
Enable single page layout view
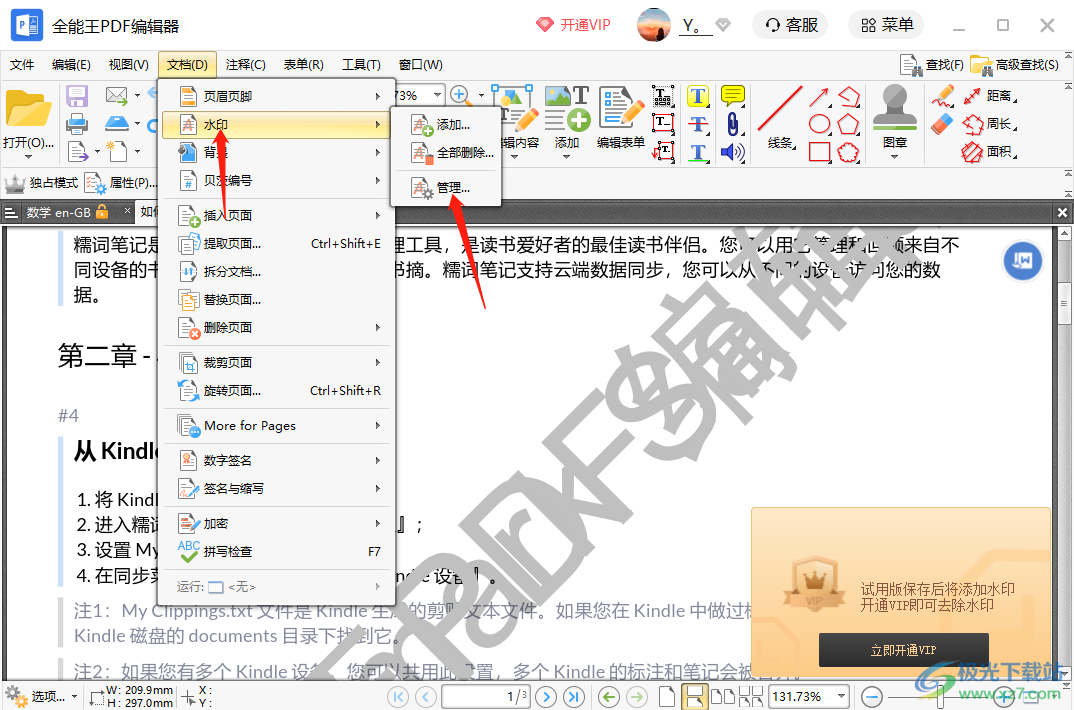666,697
